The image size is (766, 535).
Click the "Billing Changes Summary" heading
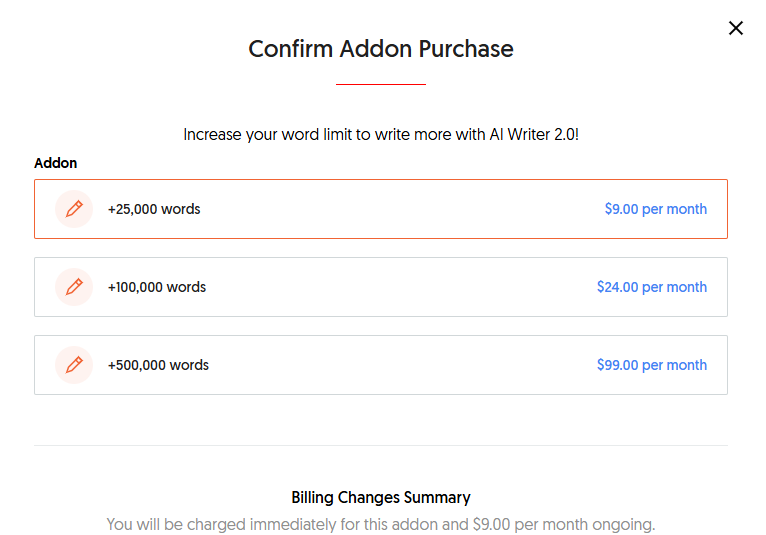click(381, 497)
